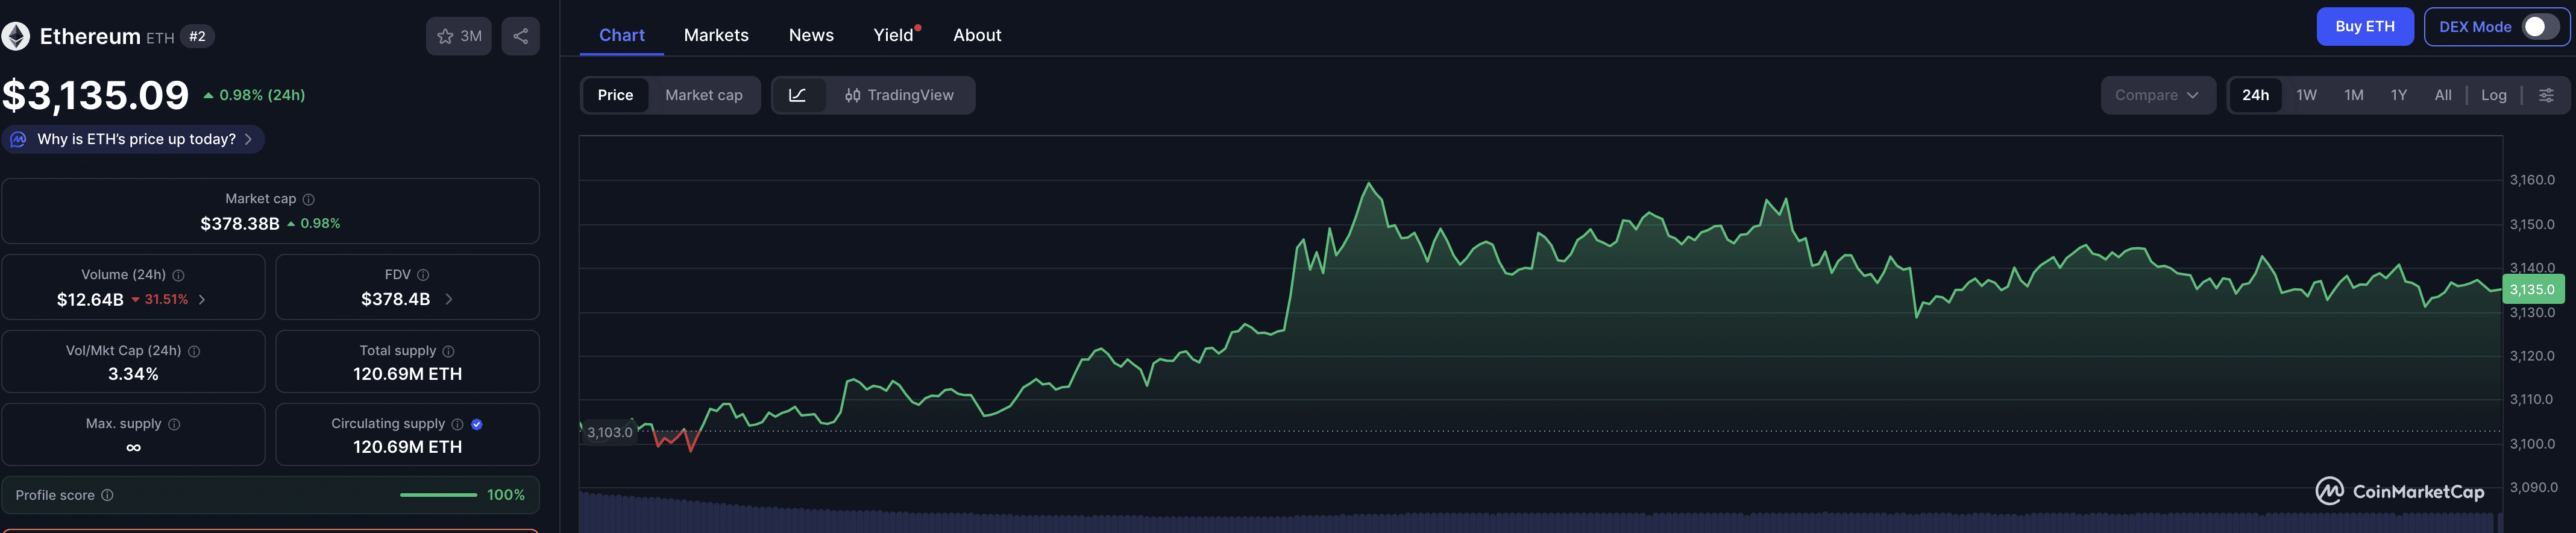Click Market cap info icon

click(x=309, y=199)
